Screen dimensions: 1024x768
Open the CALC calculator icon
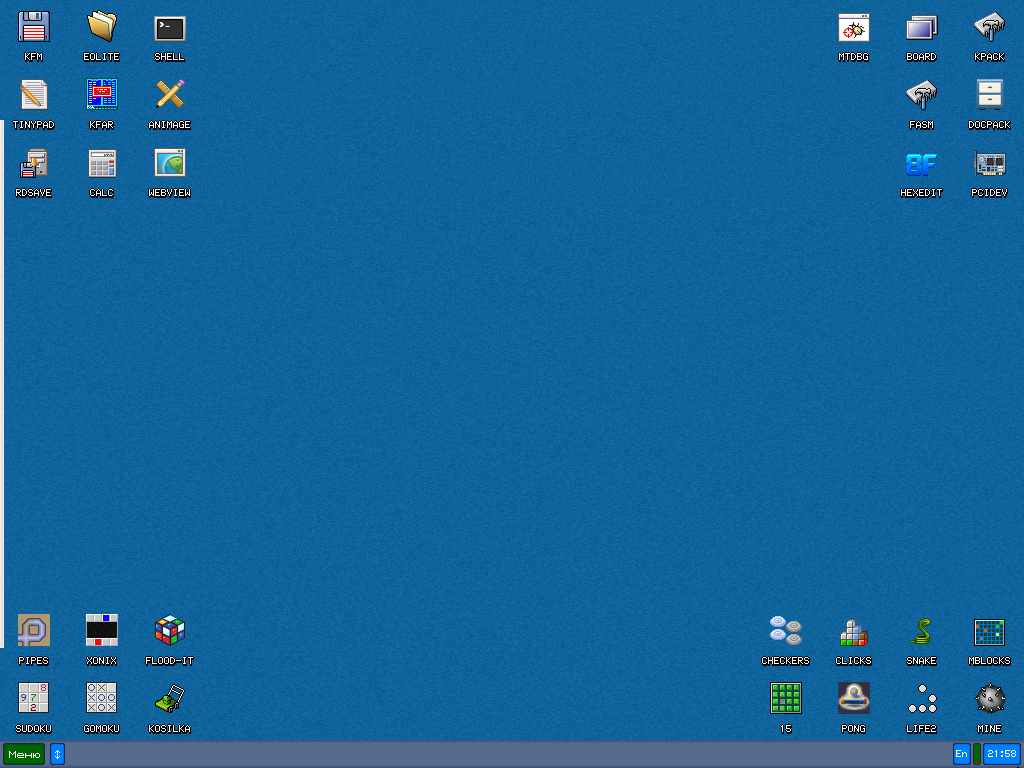[x=102, y=164]
